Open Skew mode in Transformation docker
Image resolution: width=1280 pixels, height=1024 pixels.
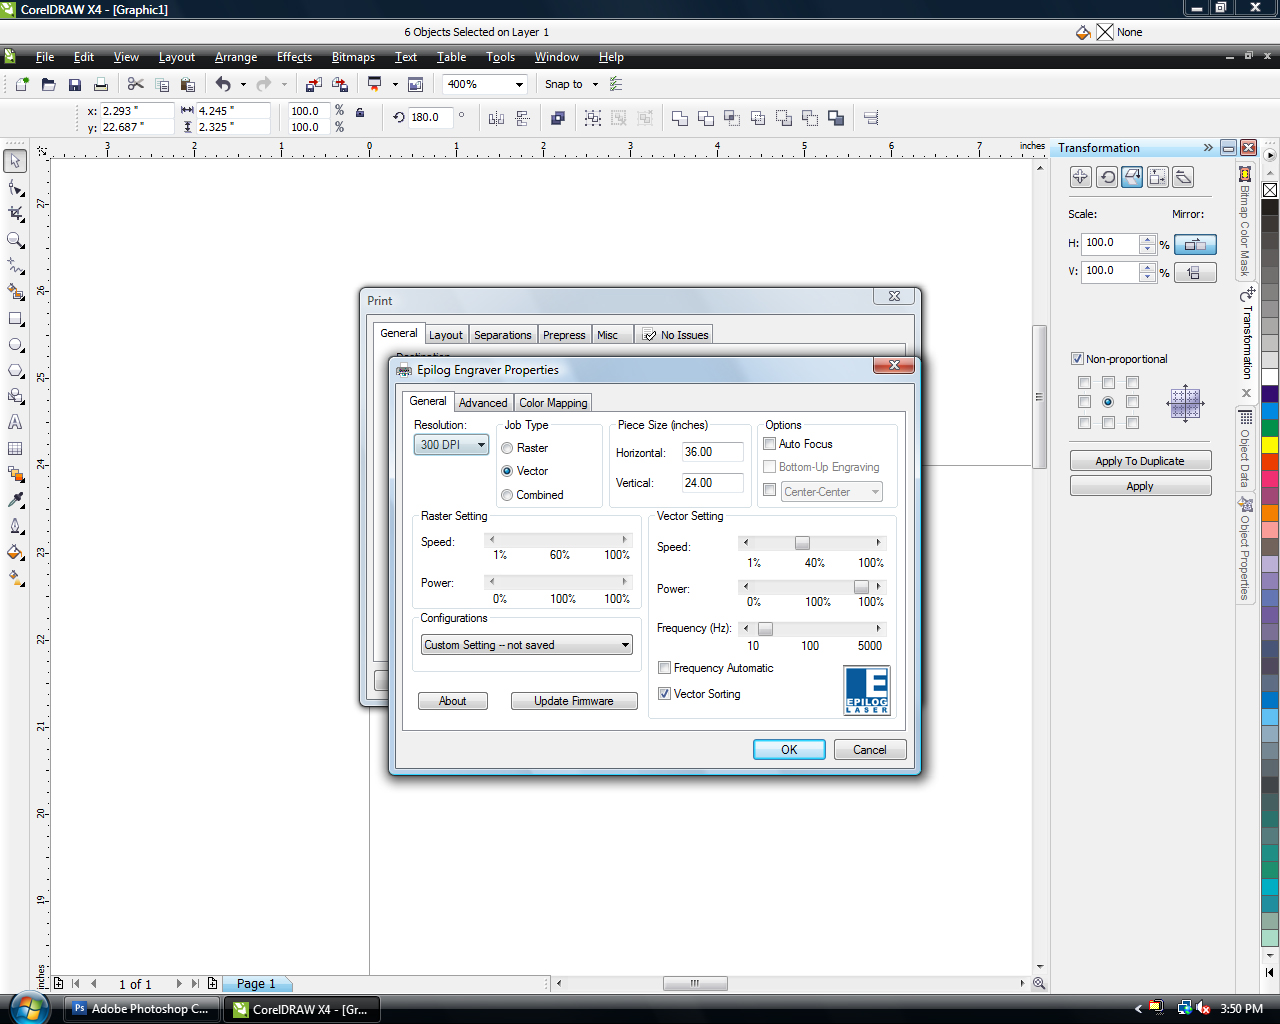coord(1183,177)
